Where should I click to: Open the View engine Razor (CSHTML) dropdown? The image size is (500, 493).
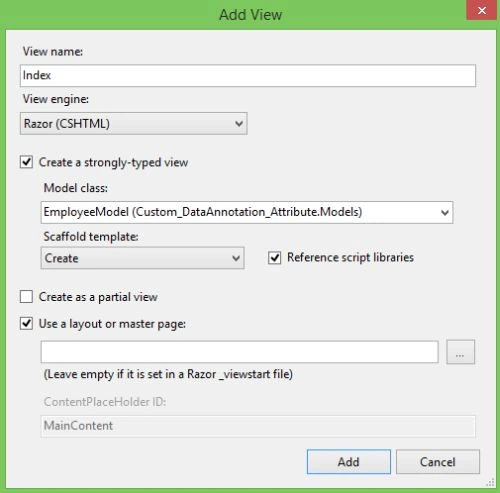point(134,124)
